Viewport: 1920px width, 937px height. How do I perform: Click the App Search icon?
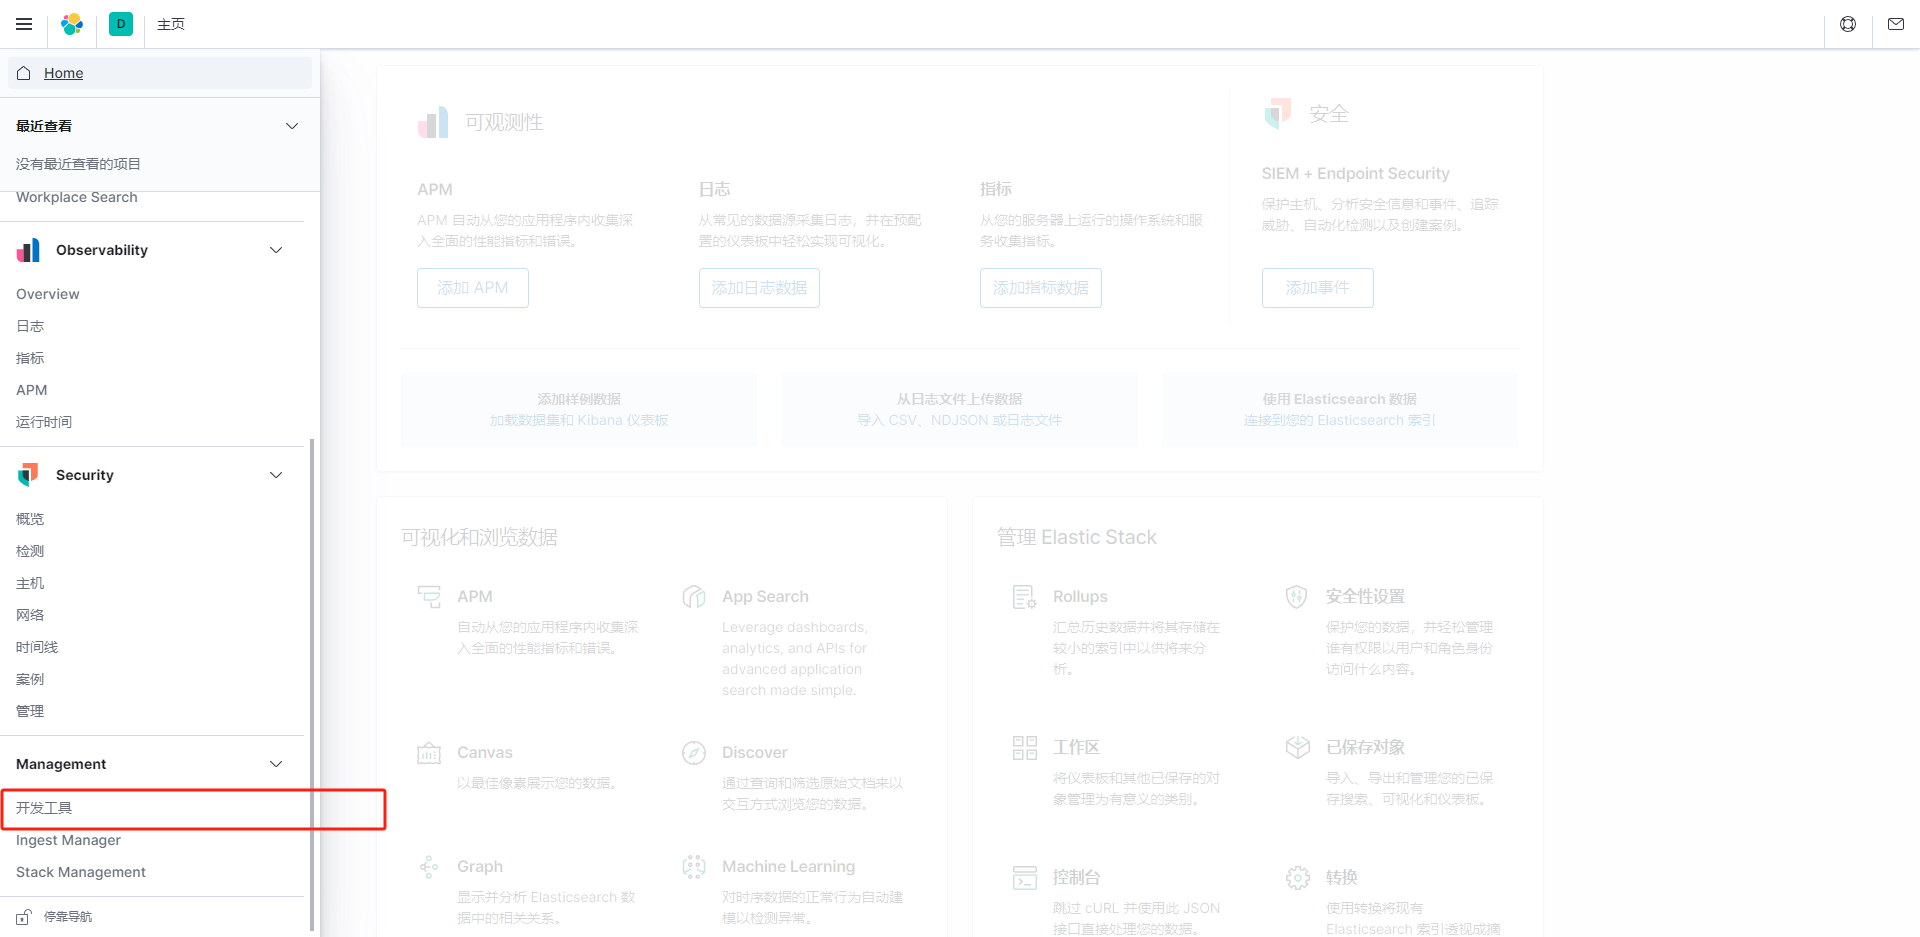coord(694,597)
